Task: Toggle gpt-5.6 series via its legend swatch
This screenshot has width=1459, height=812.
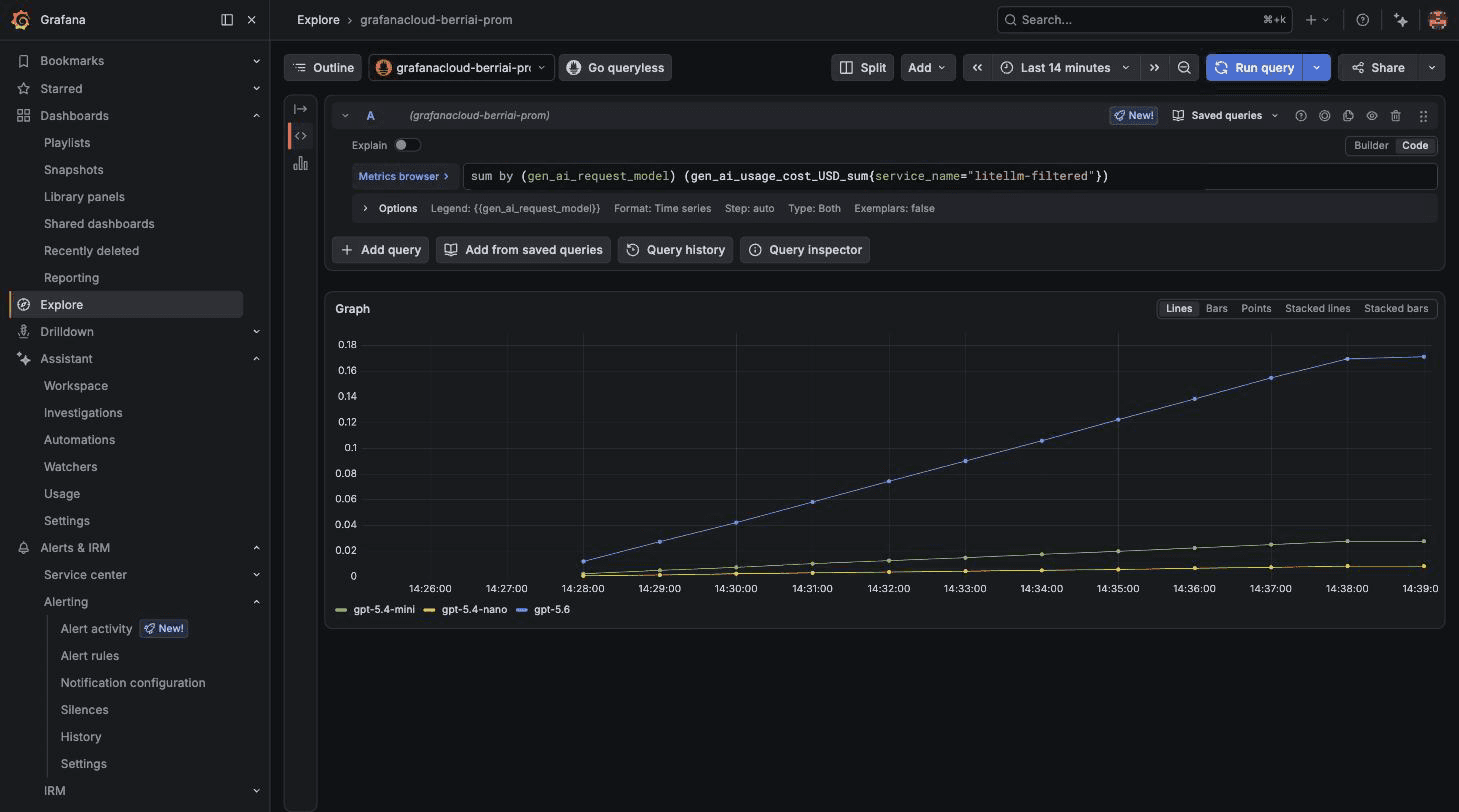Action: 522,610
